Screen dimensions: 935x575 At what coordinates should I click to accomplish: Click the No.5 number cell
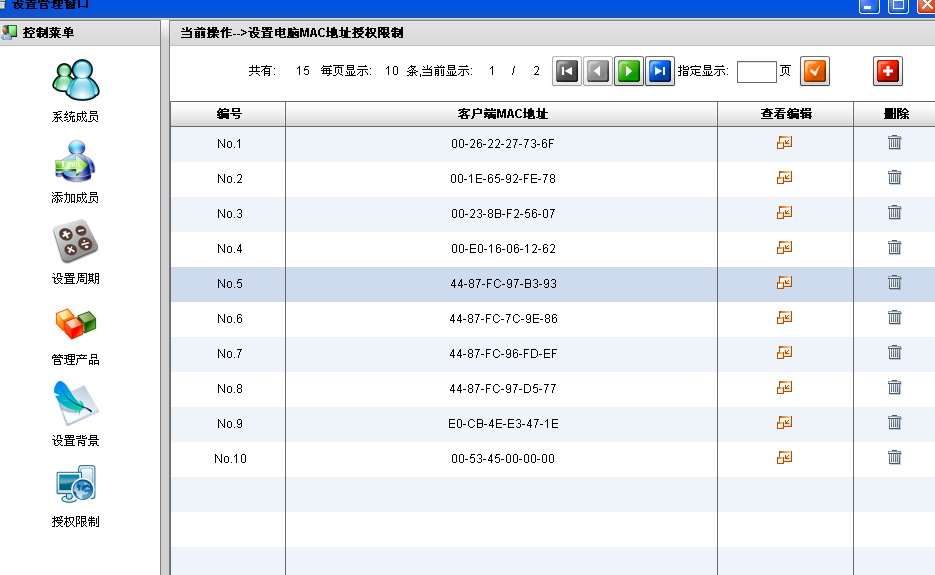[x=229, y=284]
